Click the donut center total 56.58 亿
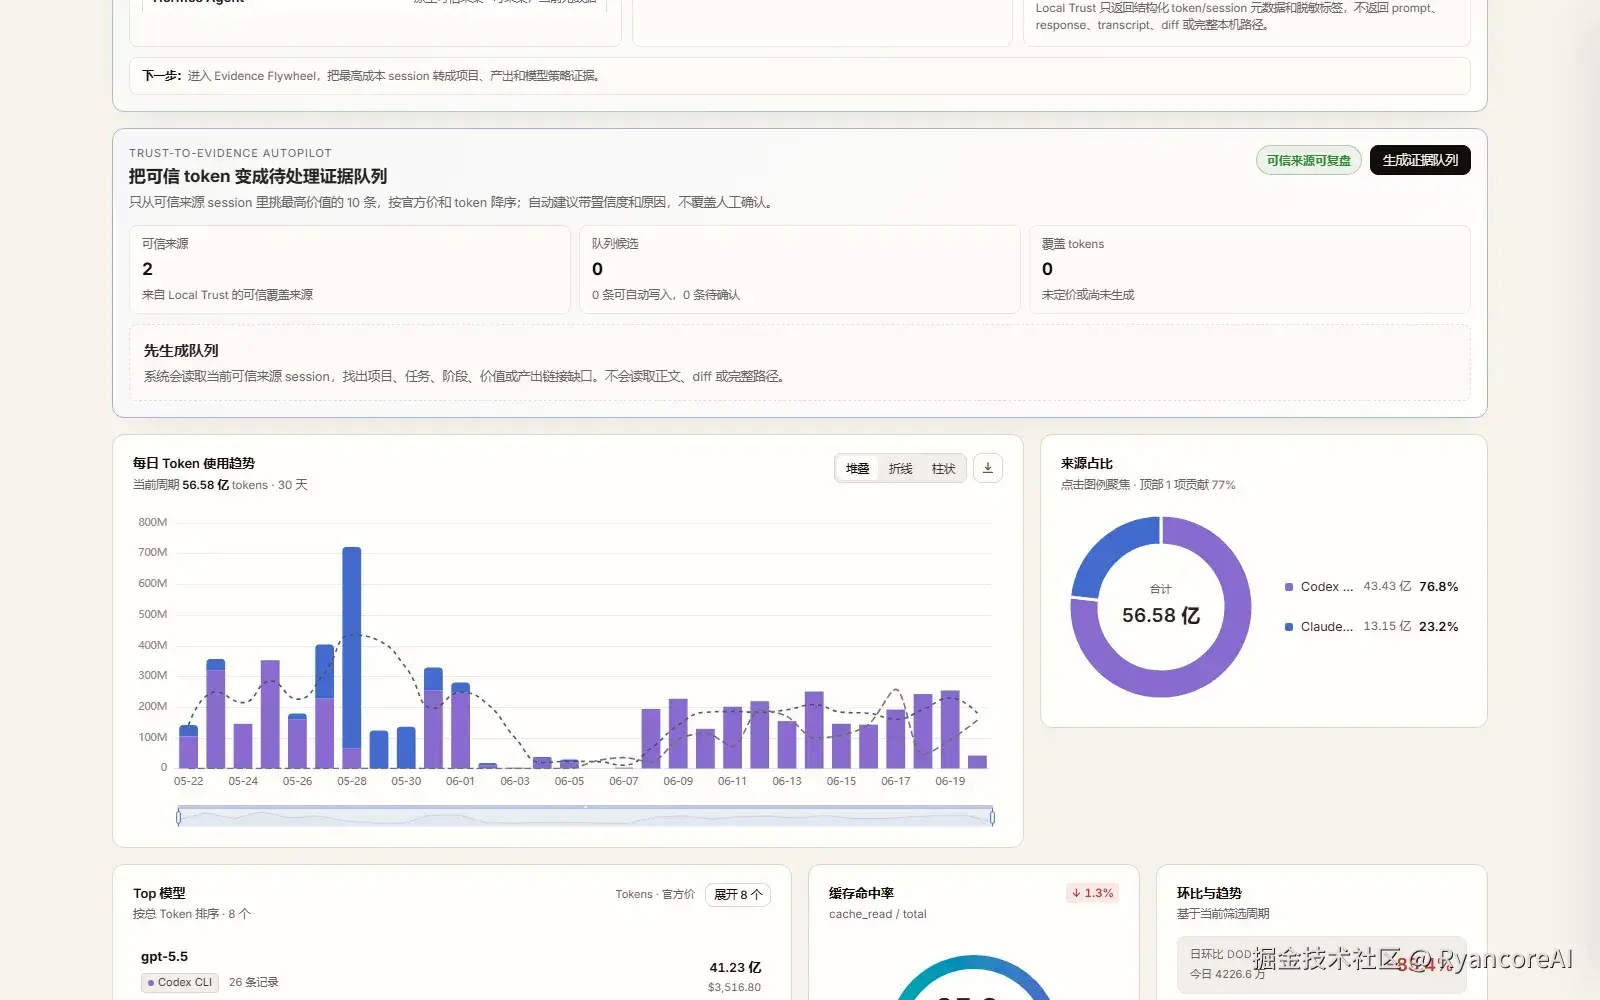This screenshot has width=1600, height=1000. click(x=1160, y=615)
